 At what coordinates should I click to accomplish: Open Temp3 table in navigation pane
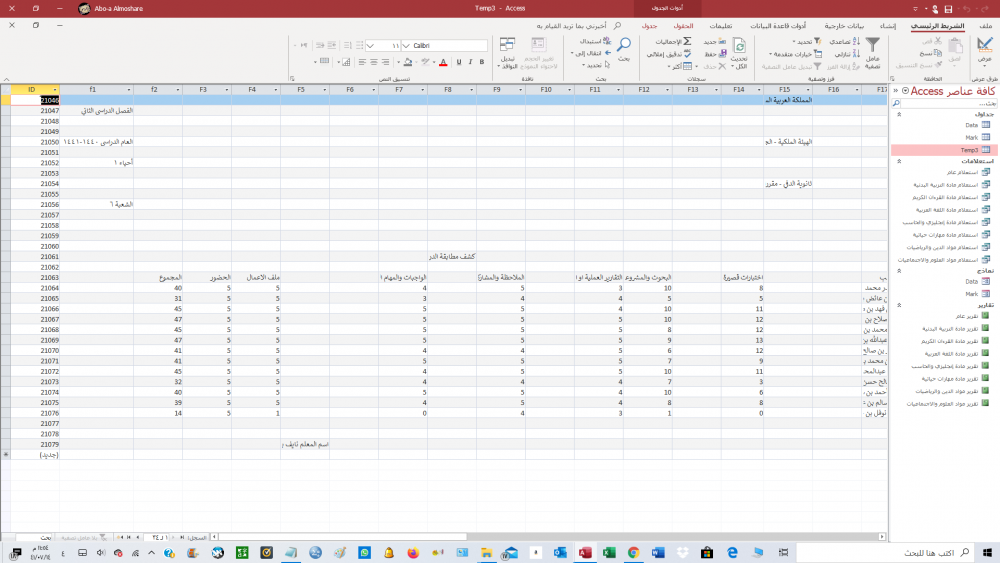[945, 150]
